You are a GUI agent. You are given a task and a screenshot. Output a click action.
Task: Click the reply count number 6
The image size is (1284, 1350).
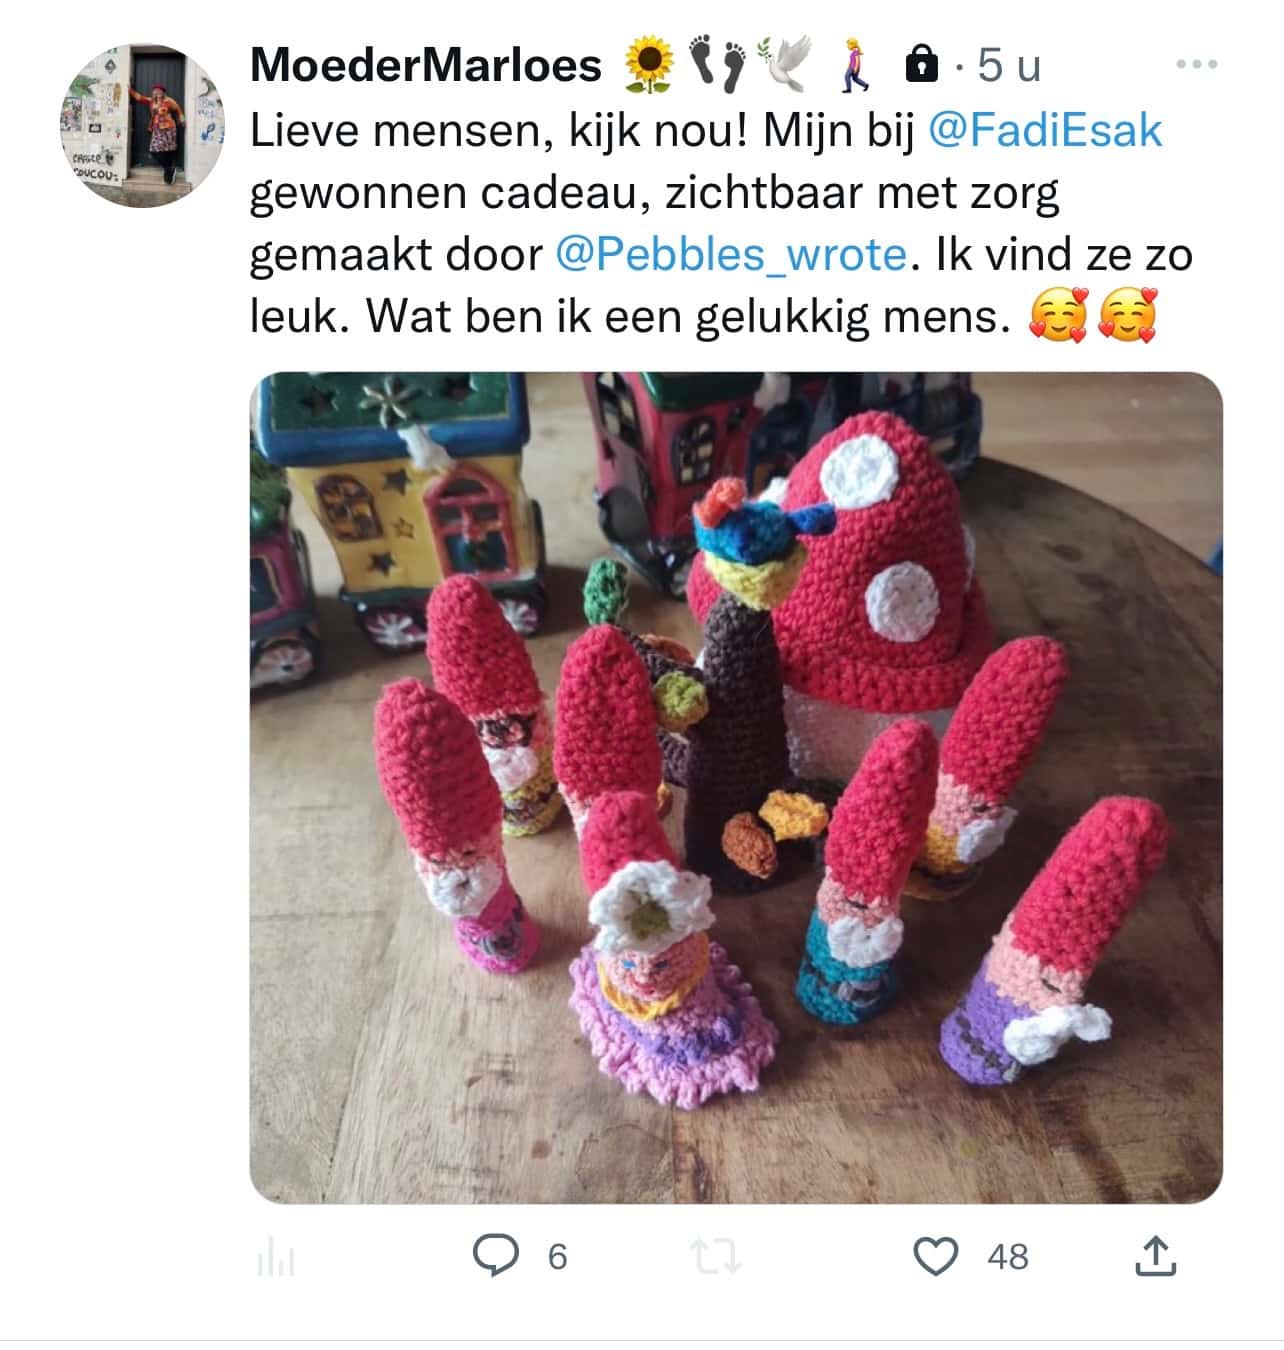[557, 1257]
